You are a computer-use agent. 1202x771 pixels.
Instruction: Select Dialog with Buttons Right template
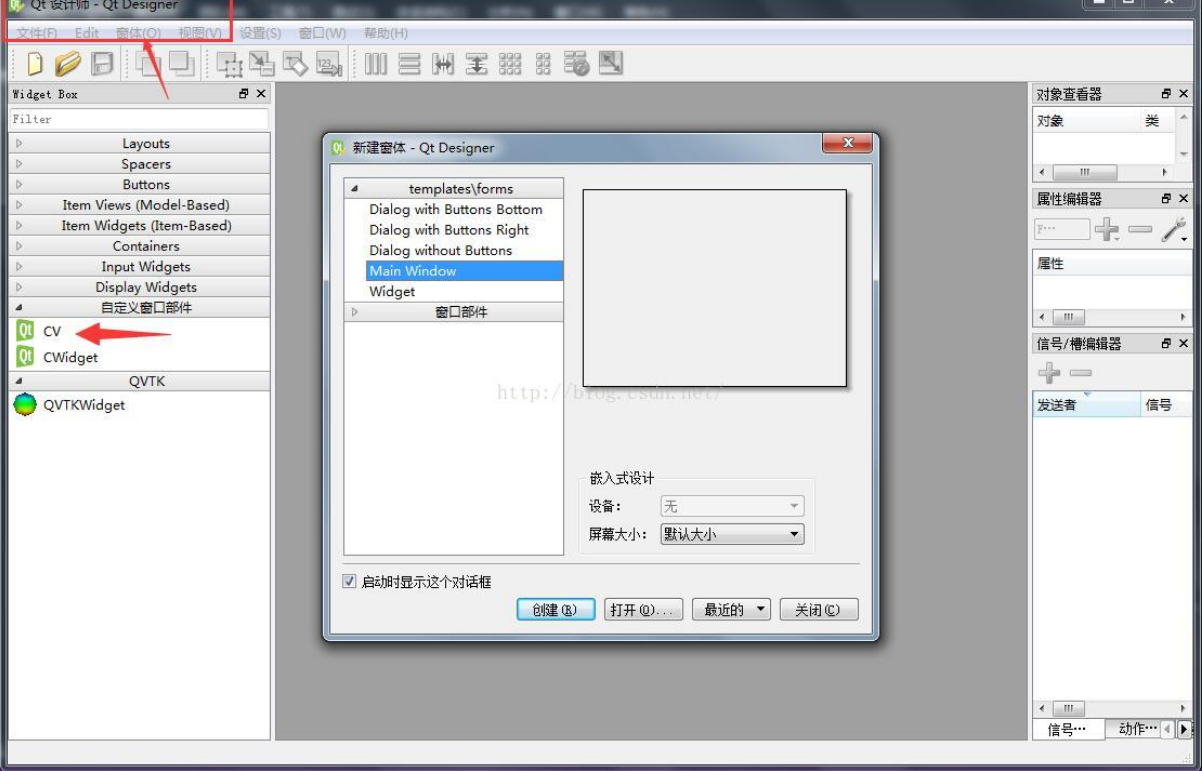[449, 229]
